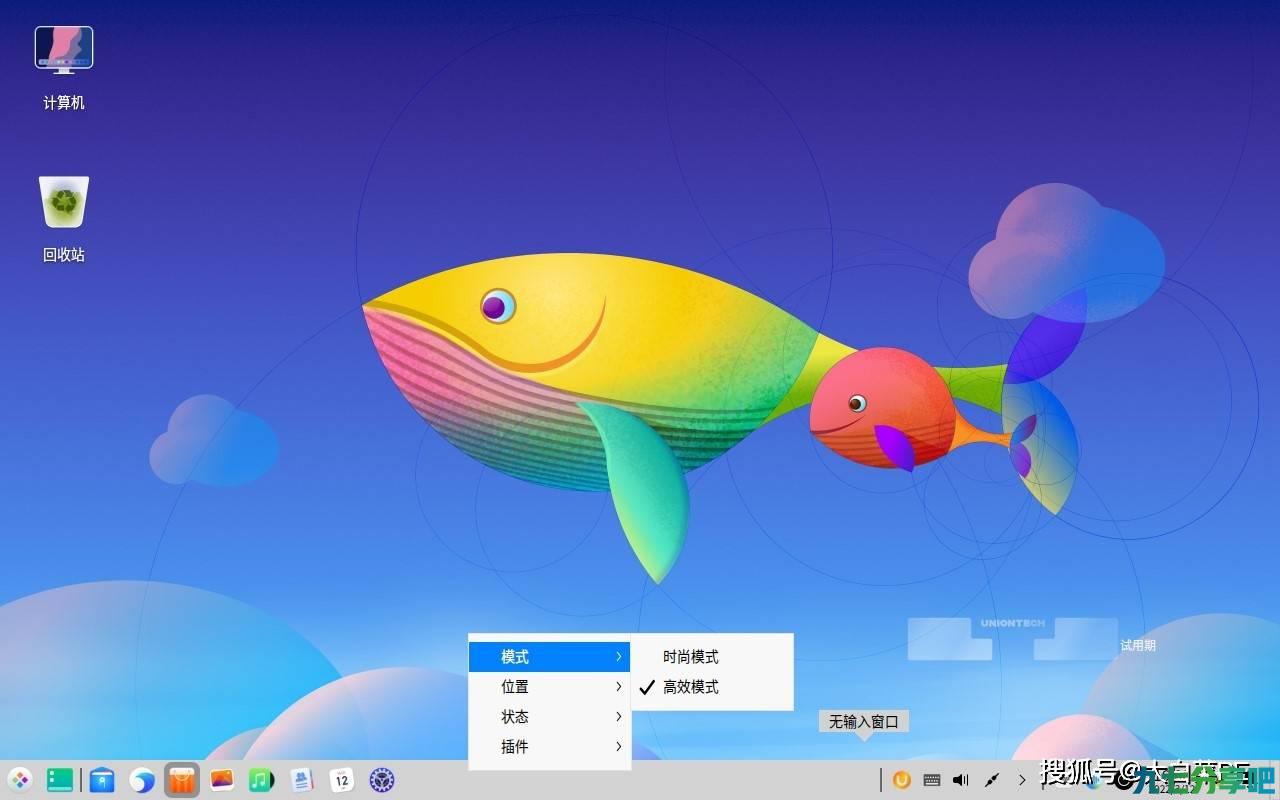Open the 模式 submenu entry
1280x800 pixels.
tap(550, 657)
